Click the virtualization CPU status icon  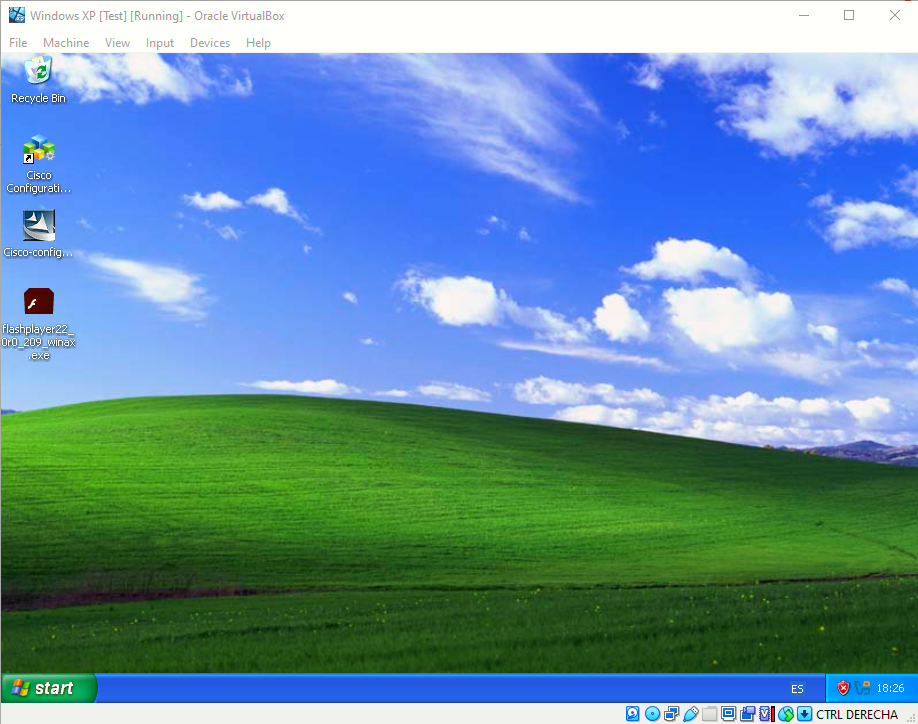click(x=767, y=714)
